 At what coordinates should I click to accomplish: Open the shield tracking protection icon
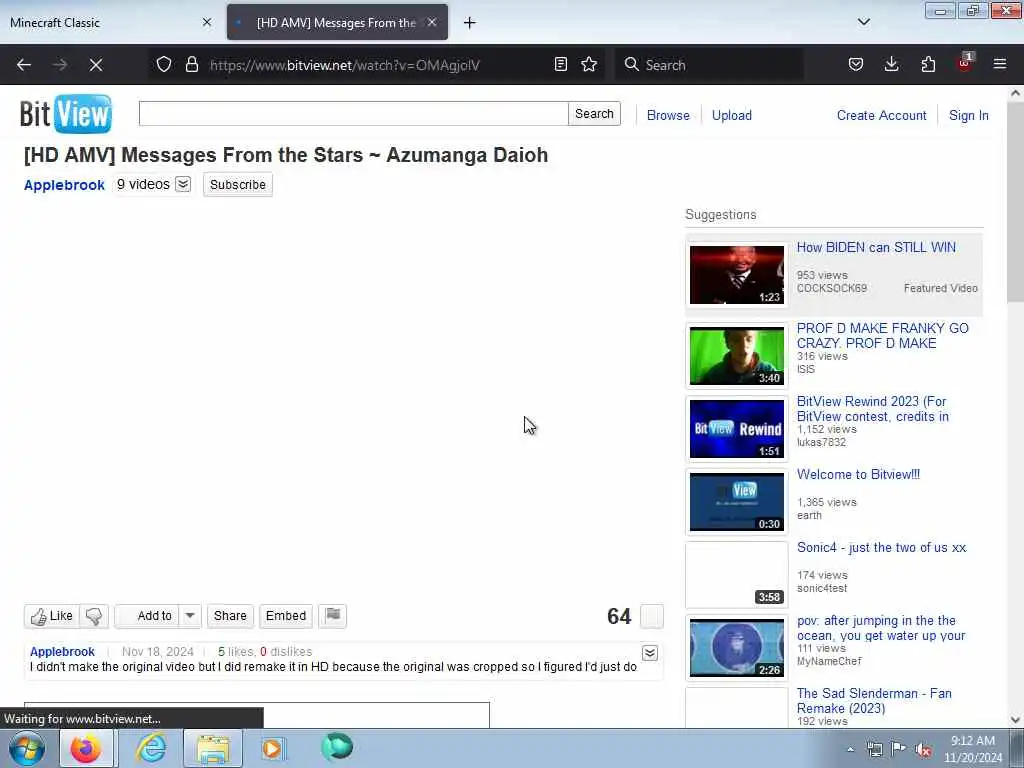(x=164, y=64)
